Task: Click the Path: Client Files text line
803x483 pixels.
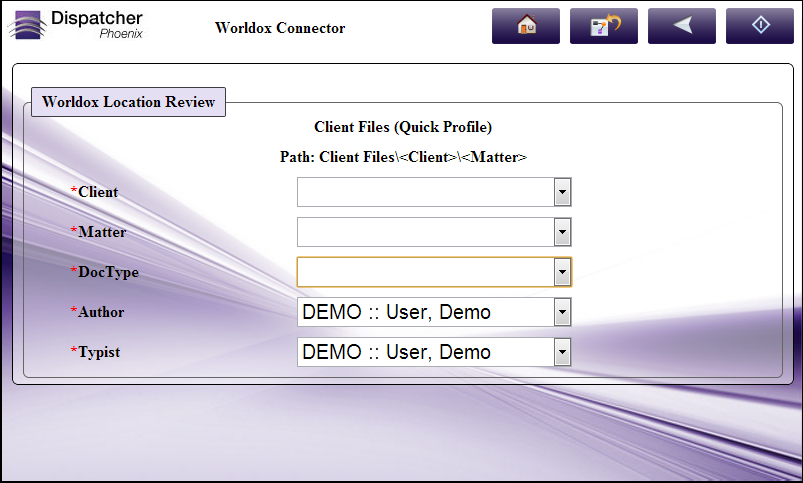Action: coord(403,157)
